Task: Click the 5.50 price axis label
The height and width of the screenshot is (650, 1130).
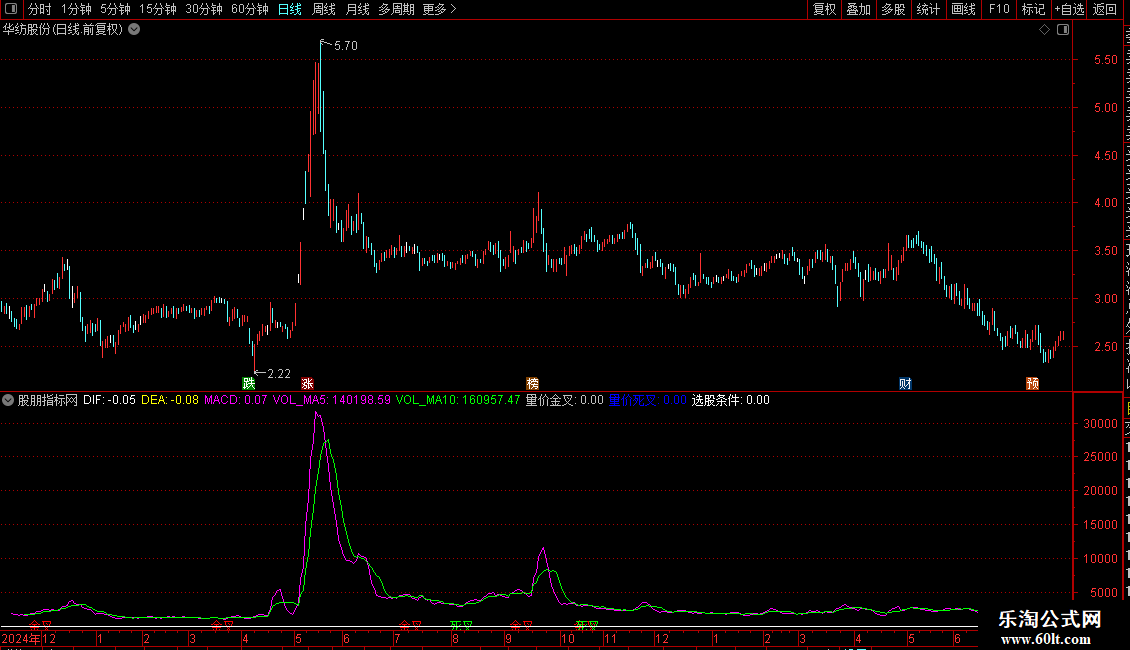Action: [x=1105, y=60]
